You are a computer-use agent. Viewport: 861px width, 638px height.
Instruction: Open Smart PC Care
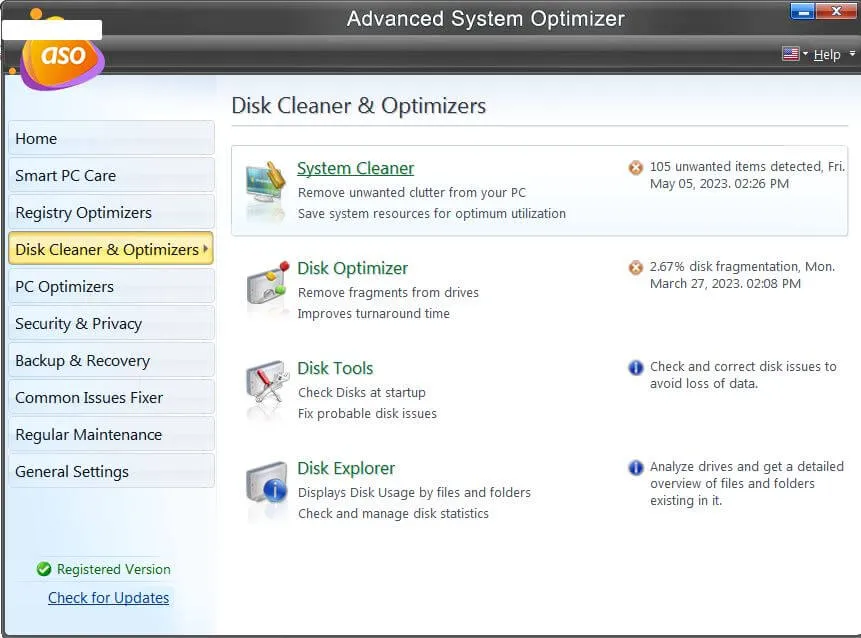pos(111,175)
